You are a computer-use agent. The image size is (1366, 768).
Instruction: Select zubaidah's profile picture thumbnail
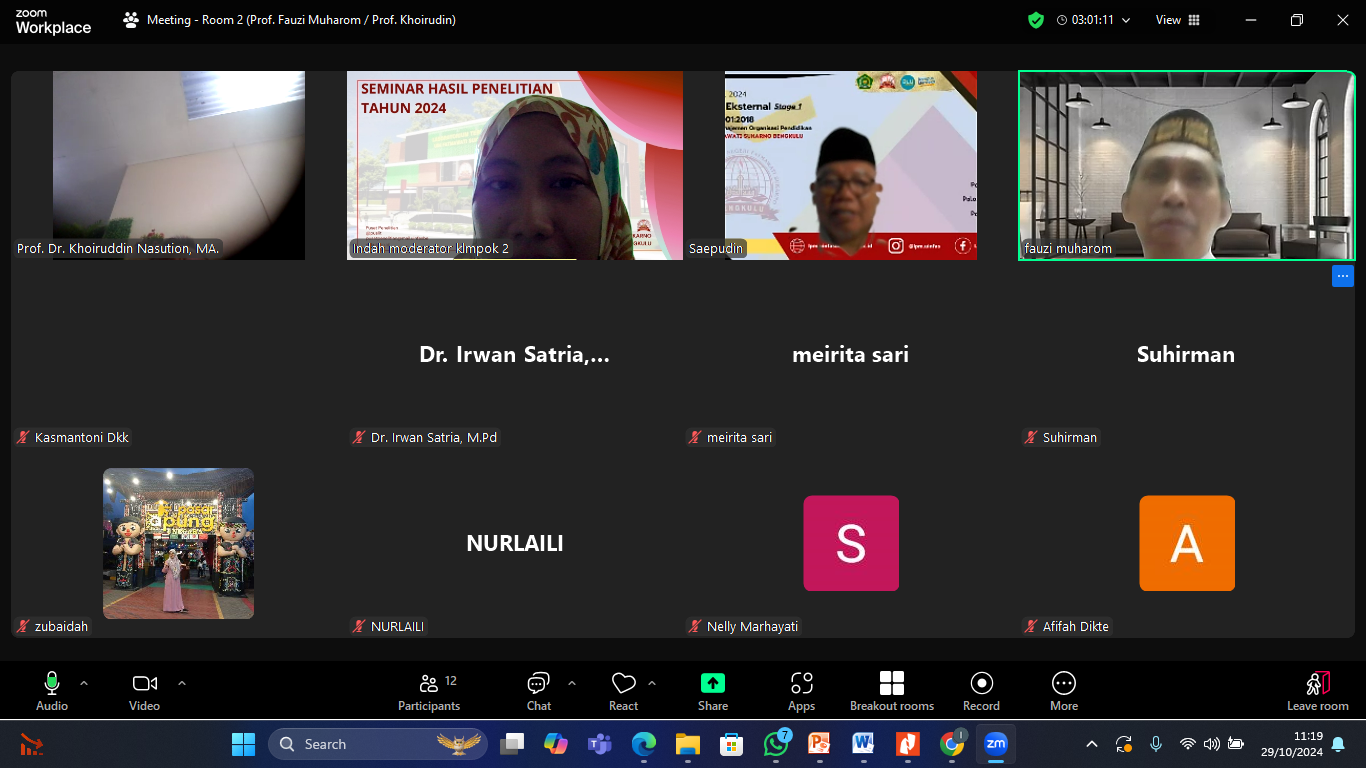click(178, 543)
